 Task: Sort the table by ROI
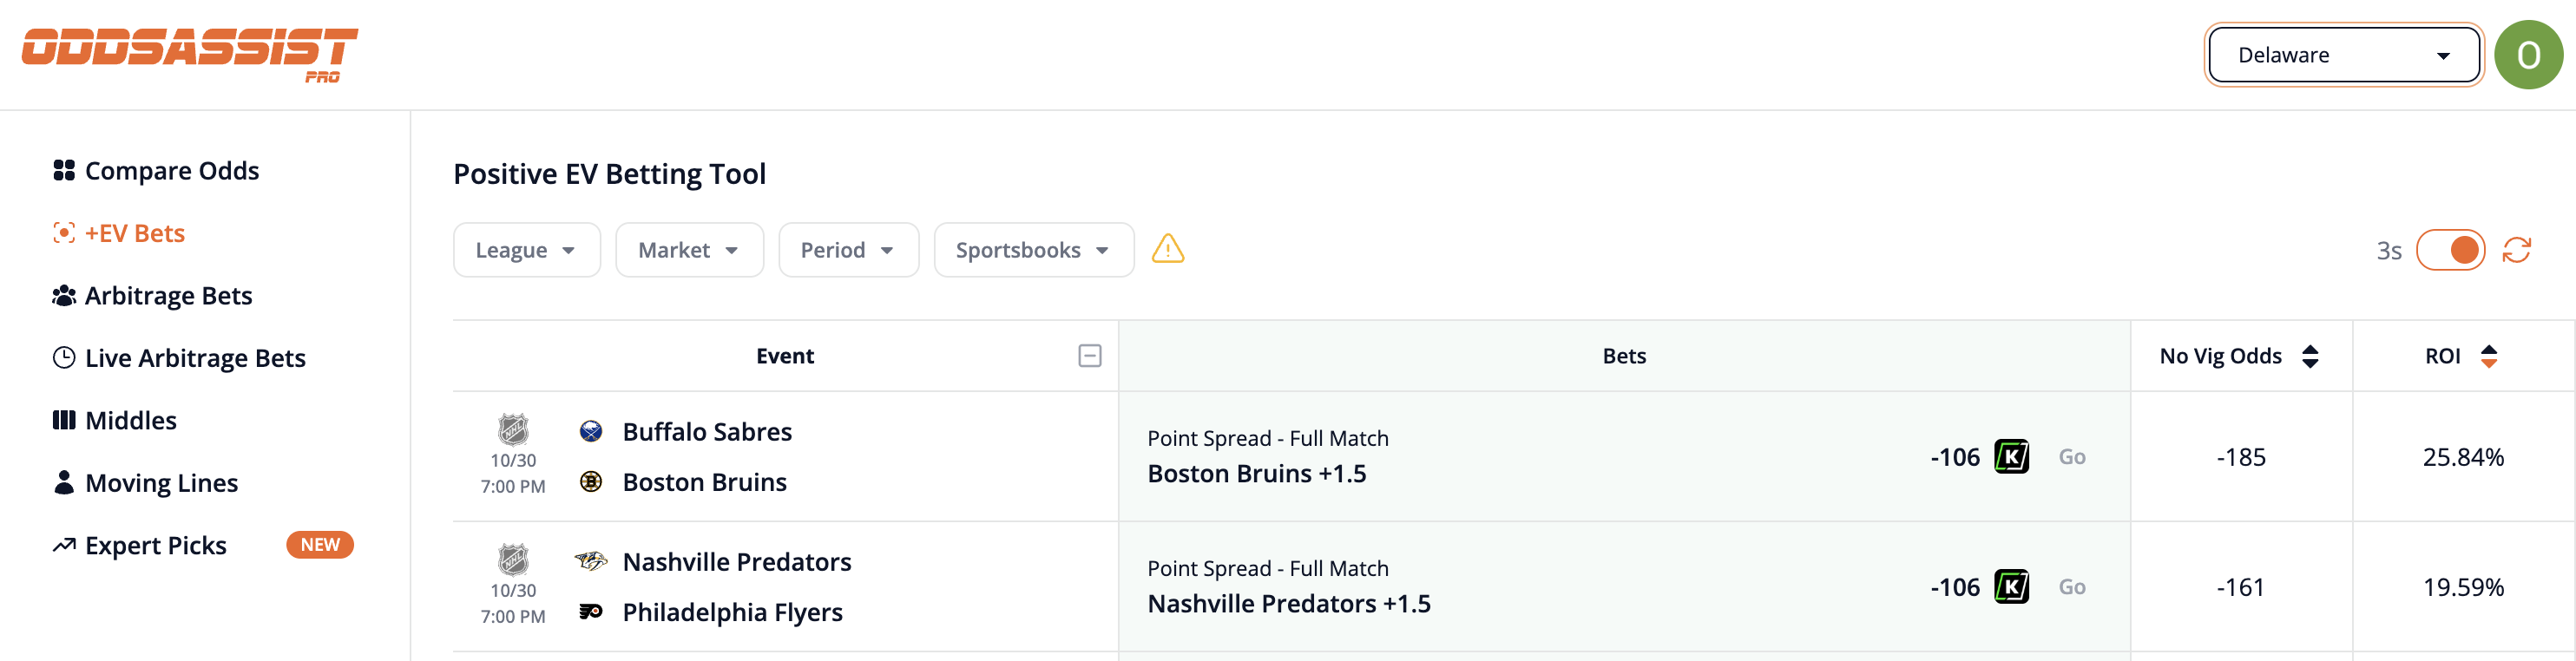click(2489, 355)
